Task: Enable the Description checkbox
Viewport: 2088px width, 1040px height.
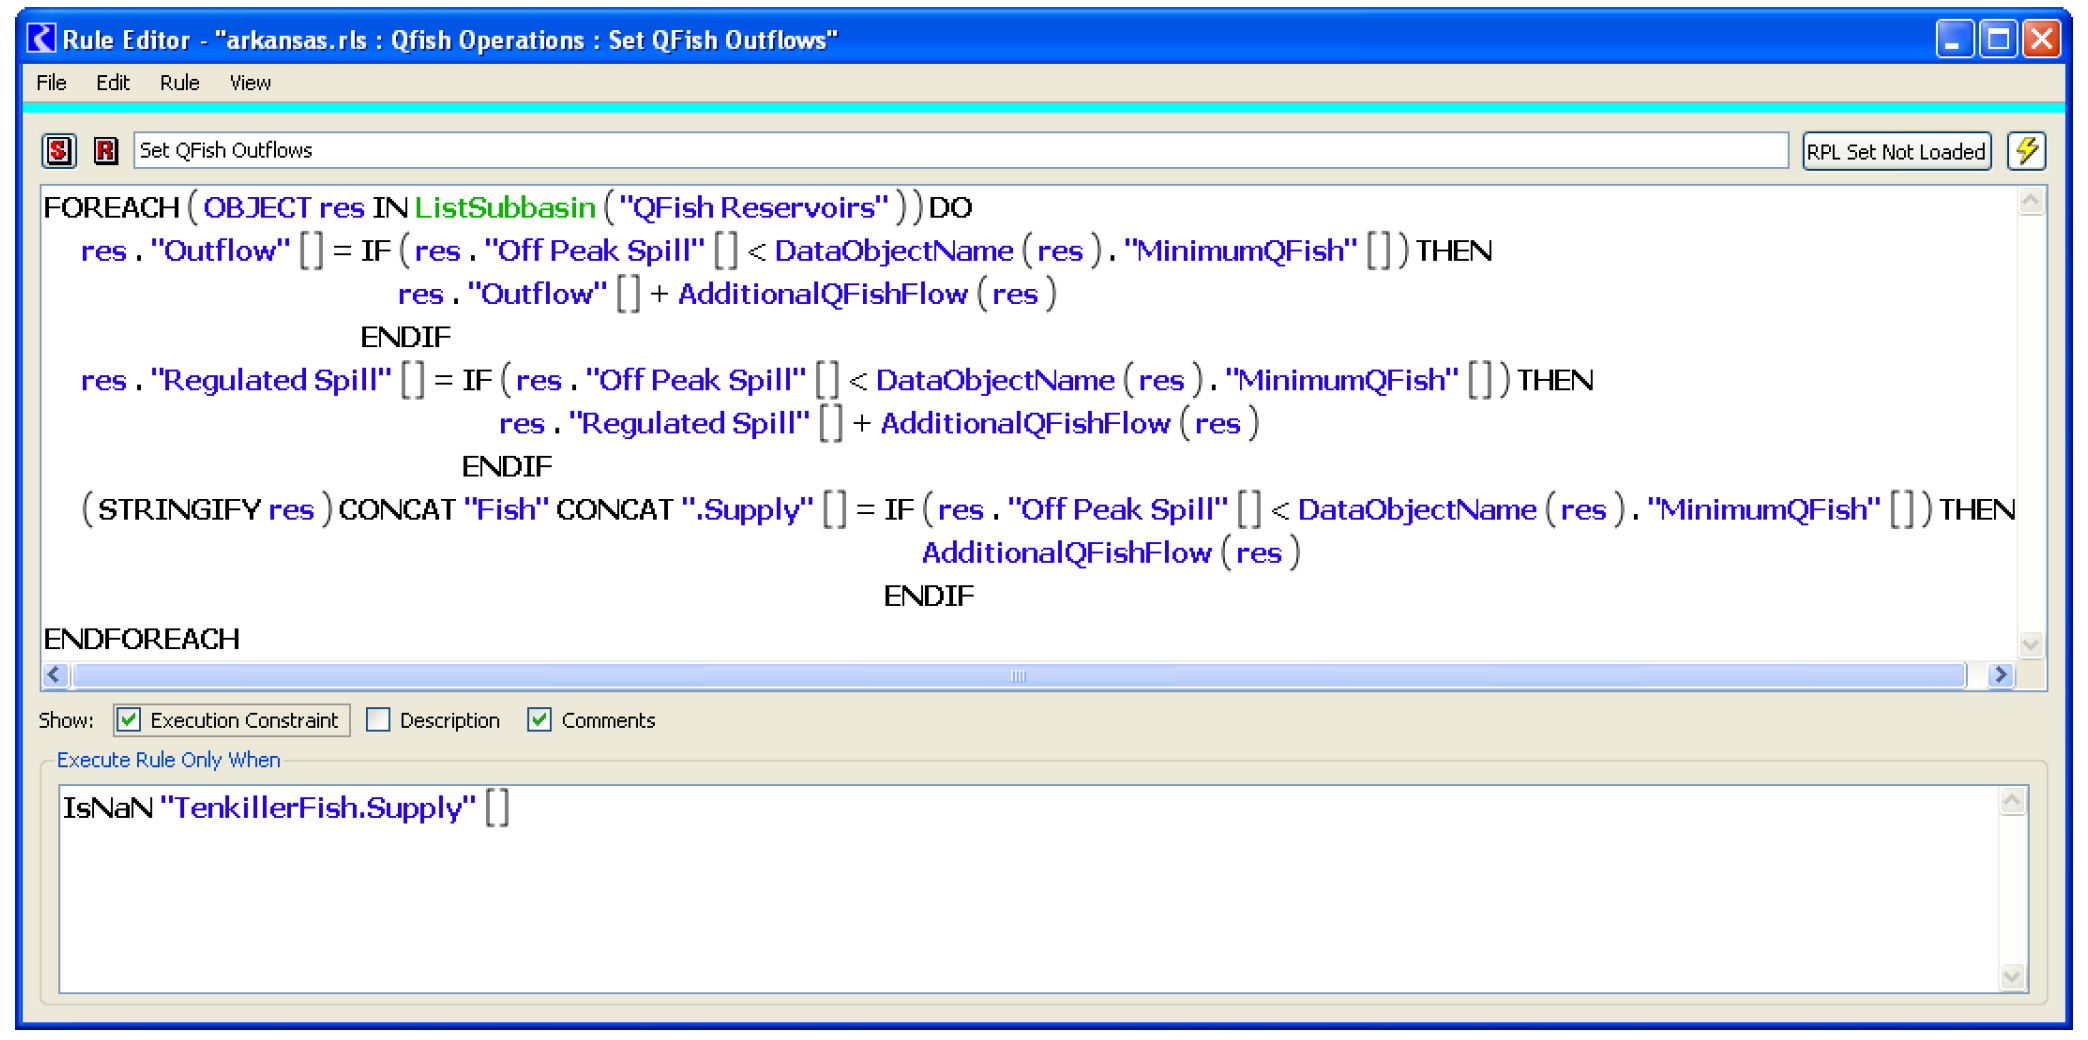Action: (x=378, y=720)
